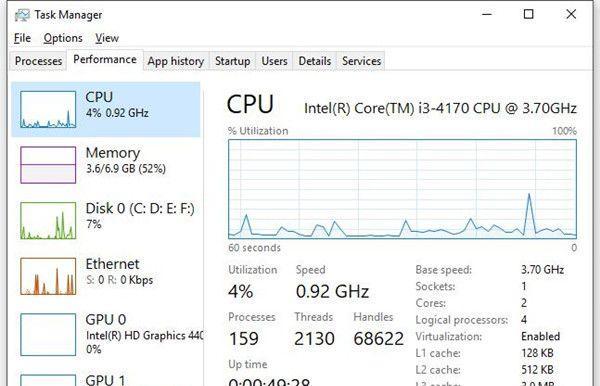
Task: Select Disk 0 activity graph icon
Action: 48,221
